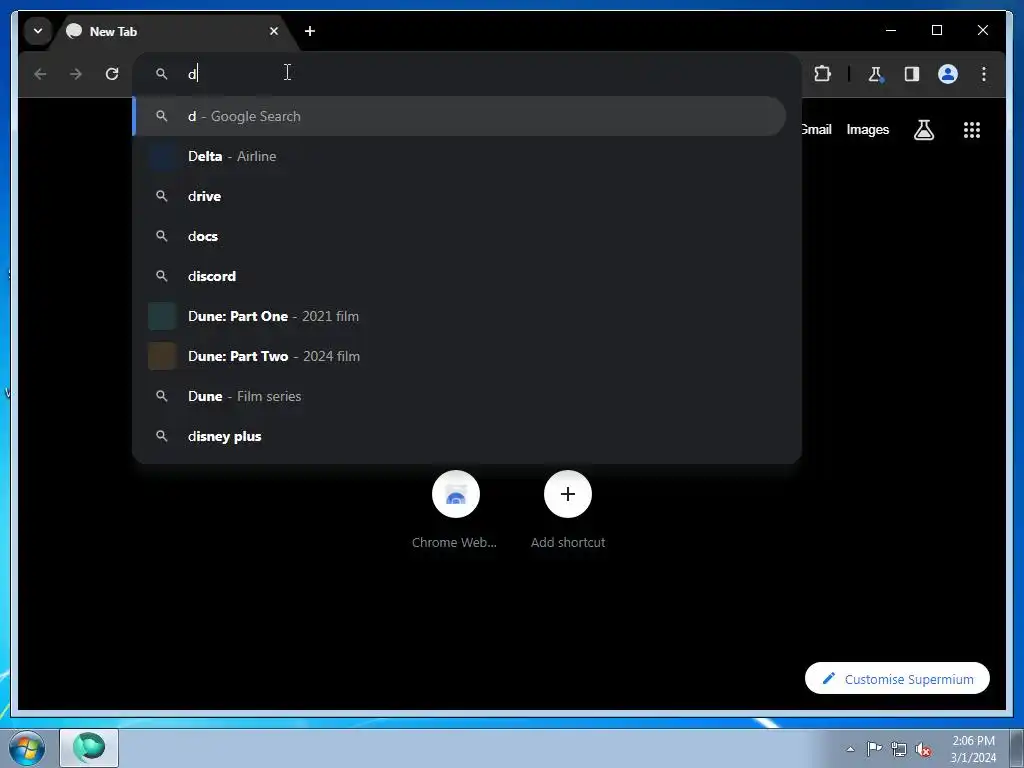Open Chrome Labs flask icon in toolbar
Screen dimensions: 1024x768
[x=876, y=74]
